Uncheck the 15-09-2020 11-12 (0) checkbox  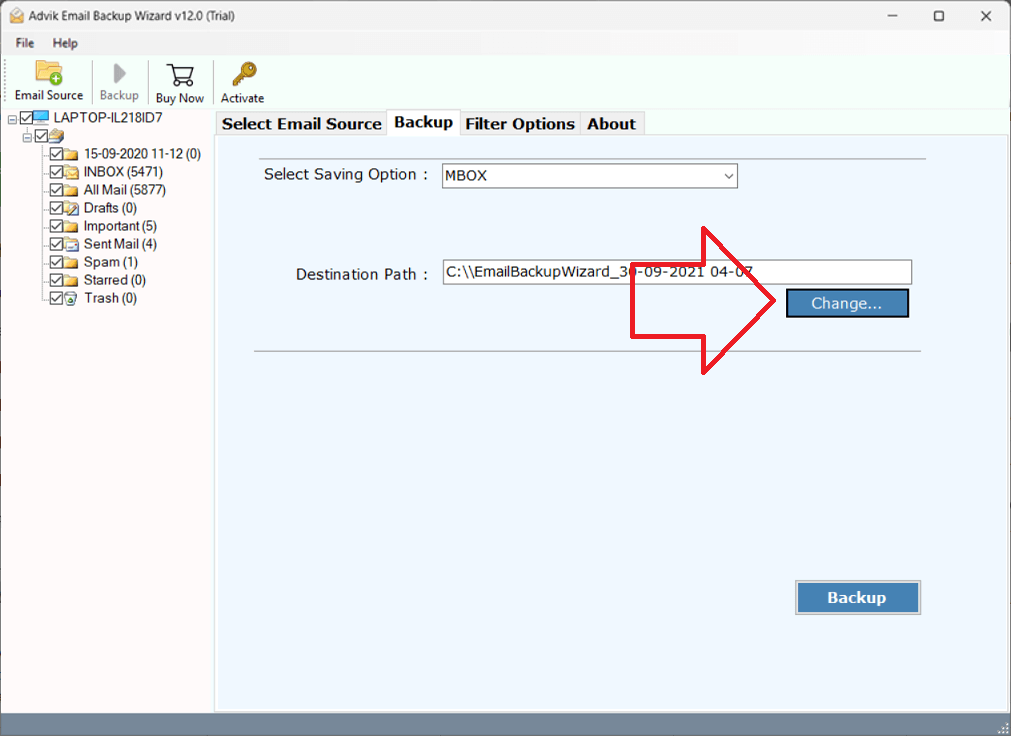point(56,154)
